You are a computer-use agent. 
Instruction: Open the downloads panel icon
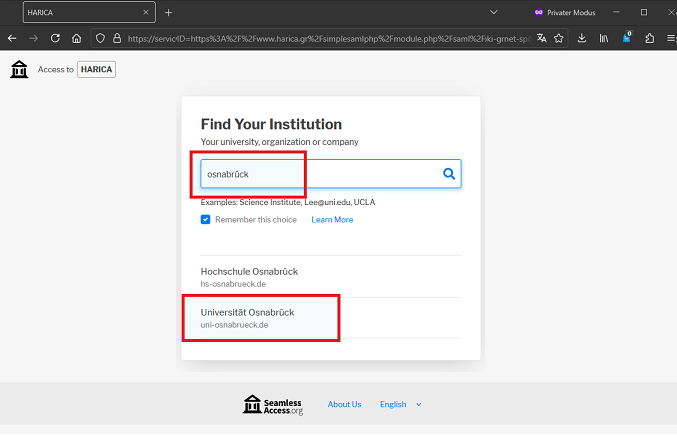pos(582,38)
